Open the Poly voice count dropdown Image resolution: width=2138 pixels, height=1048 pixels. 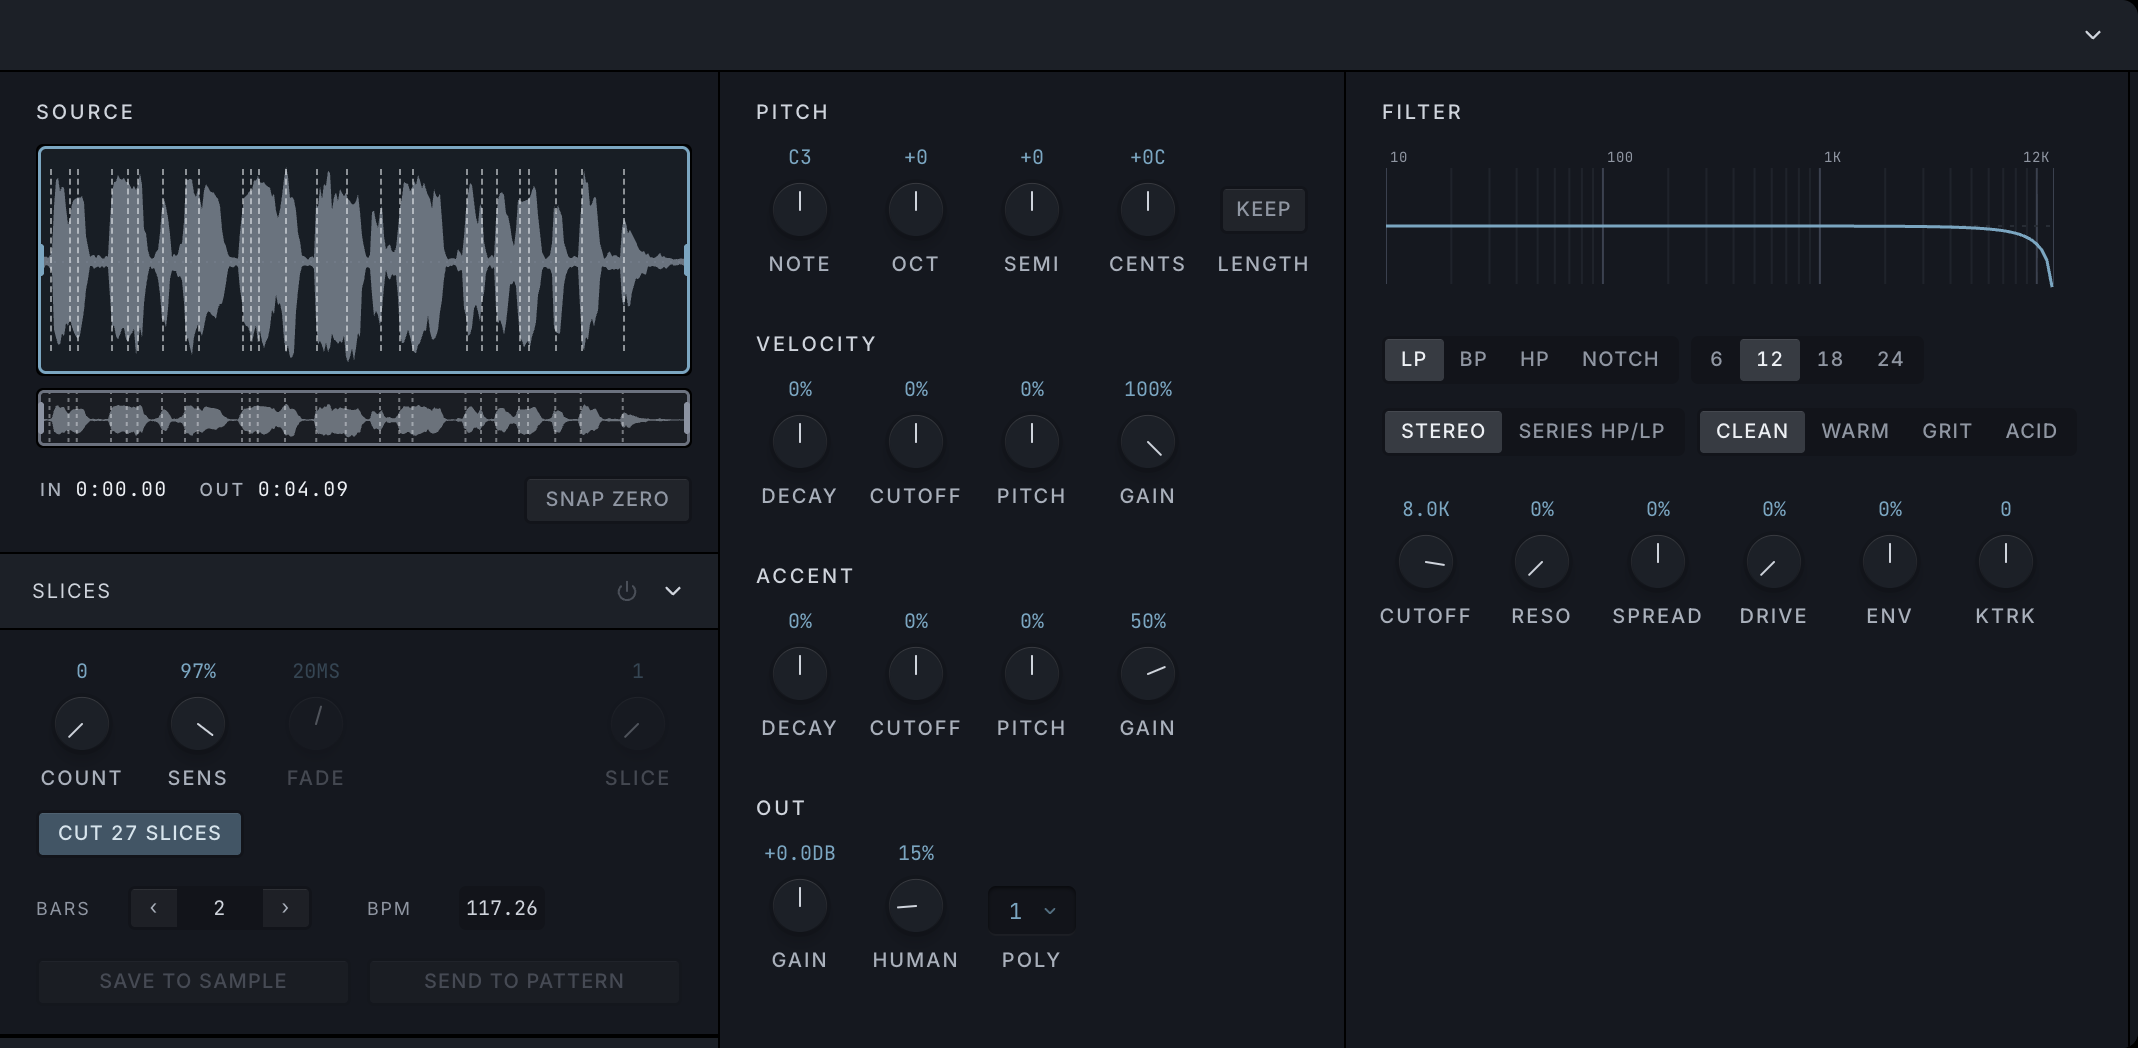click(x=1031, y=910)
